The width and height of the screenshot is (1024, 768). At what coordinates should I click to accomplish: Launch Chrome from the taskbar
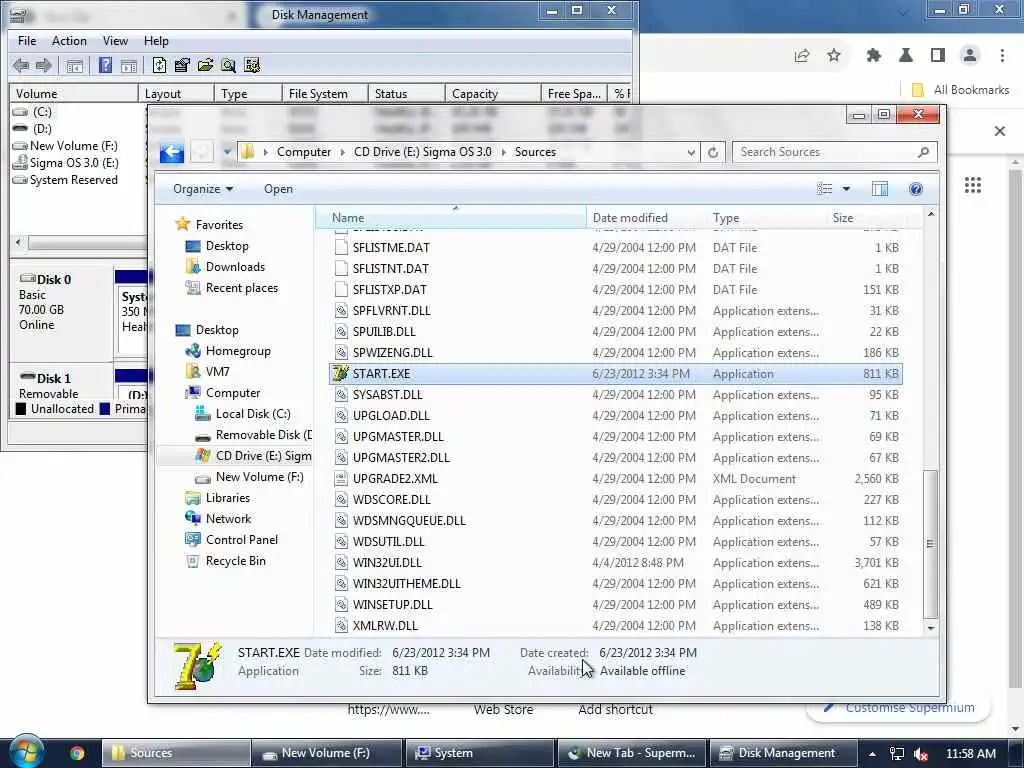(x=77, y=753)
